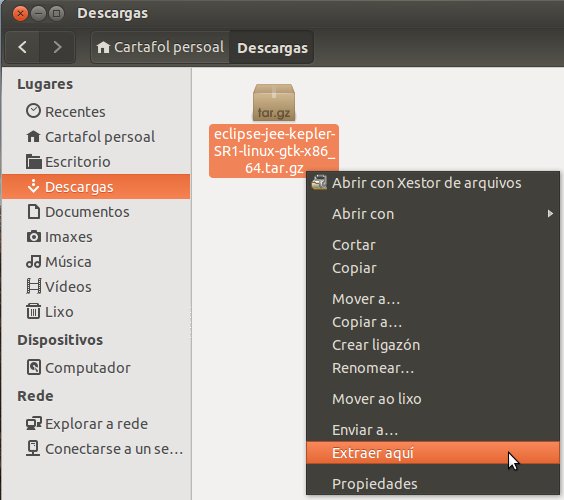Viewport: 564px width, 500px height.
Task: Click Extraer aquí to extract archive
Action: click(x=433, y=453)
